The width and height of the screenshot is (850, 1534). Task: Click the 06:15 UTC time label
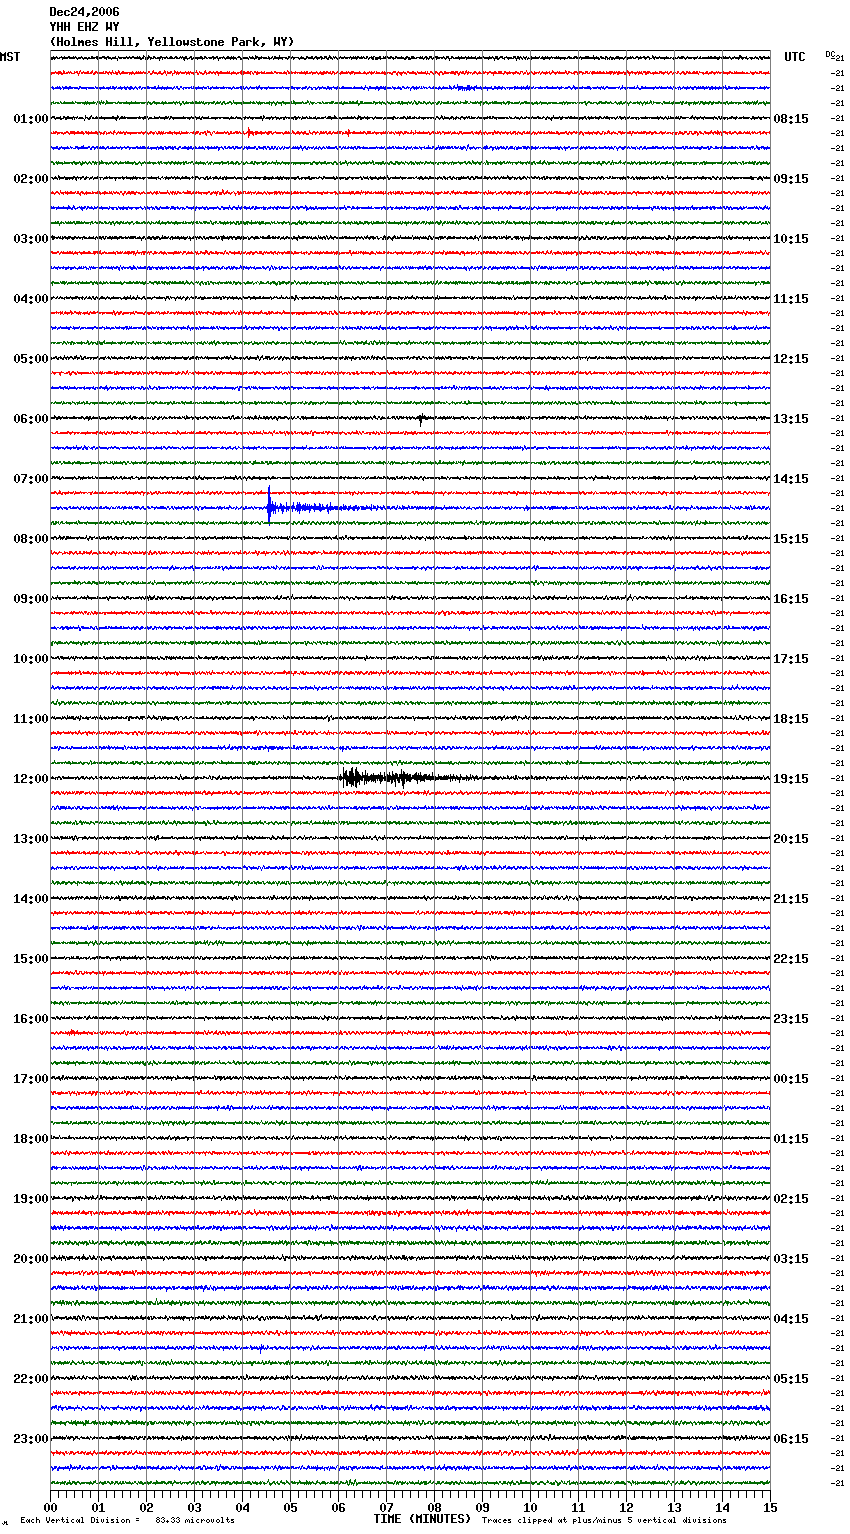pyautogui.click(x=791, y=1439)
